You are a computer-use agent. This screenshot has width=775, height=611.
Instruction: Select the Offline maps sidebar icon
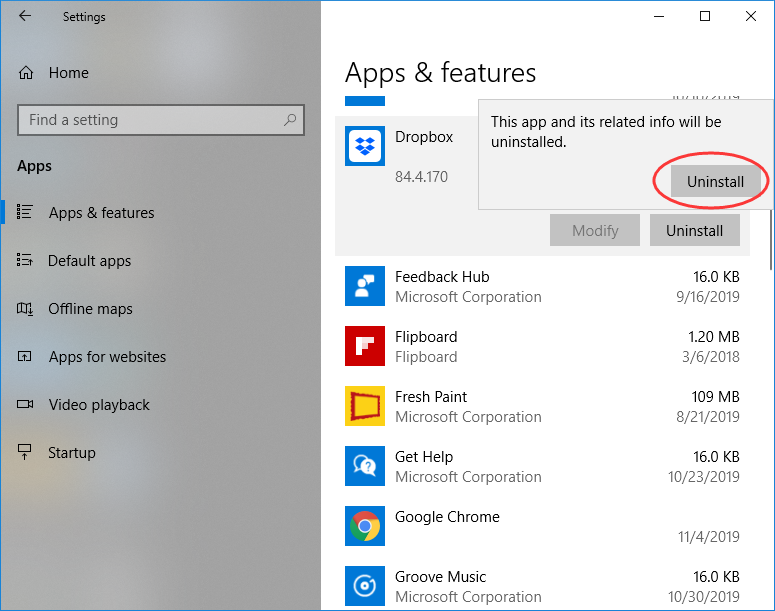24,308
